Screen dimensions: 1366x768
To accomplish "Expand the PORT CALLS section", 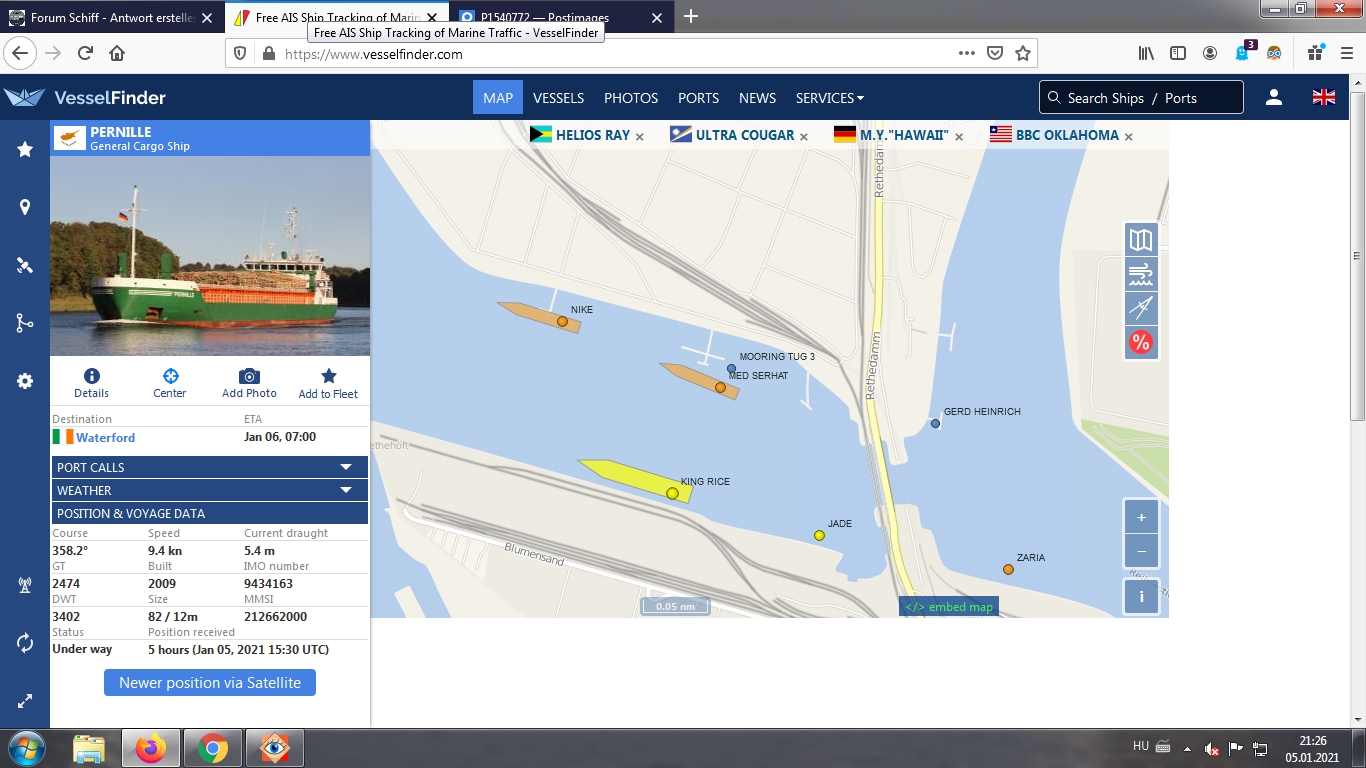I will pos(210,467).
